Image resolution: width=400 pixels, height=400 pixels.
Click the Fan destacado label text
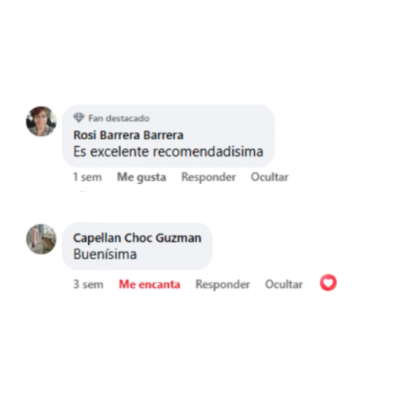click(119, 118)
